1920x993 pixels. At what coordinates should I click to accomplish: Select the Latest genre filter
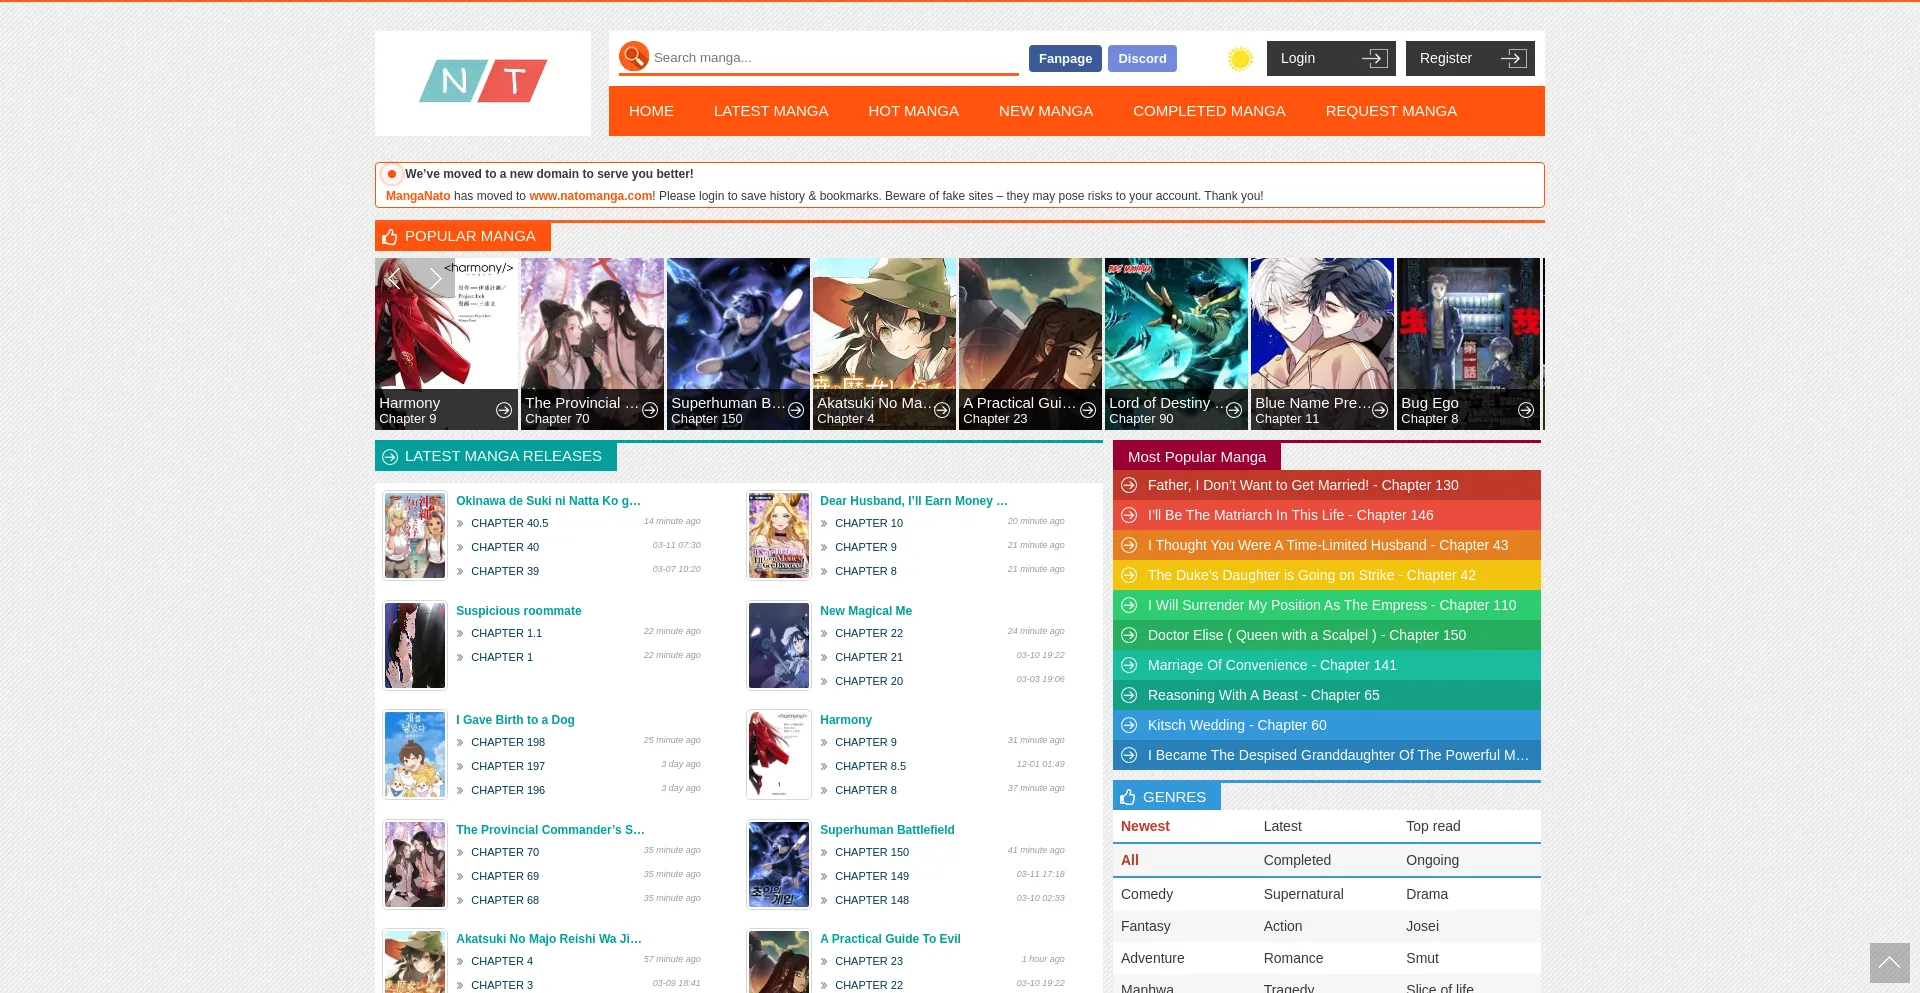pyautogui.click(x=1282, y=826)
